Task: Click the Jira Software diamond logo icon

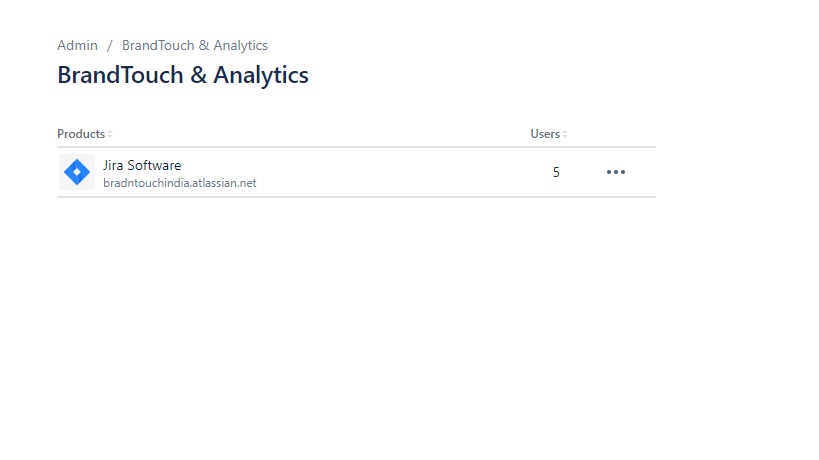Action: tap(77, 172)
